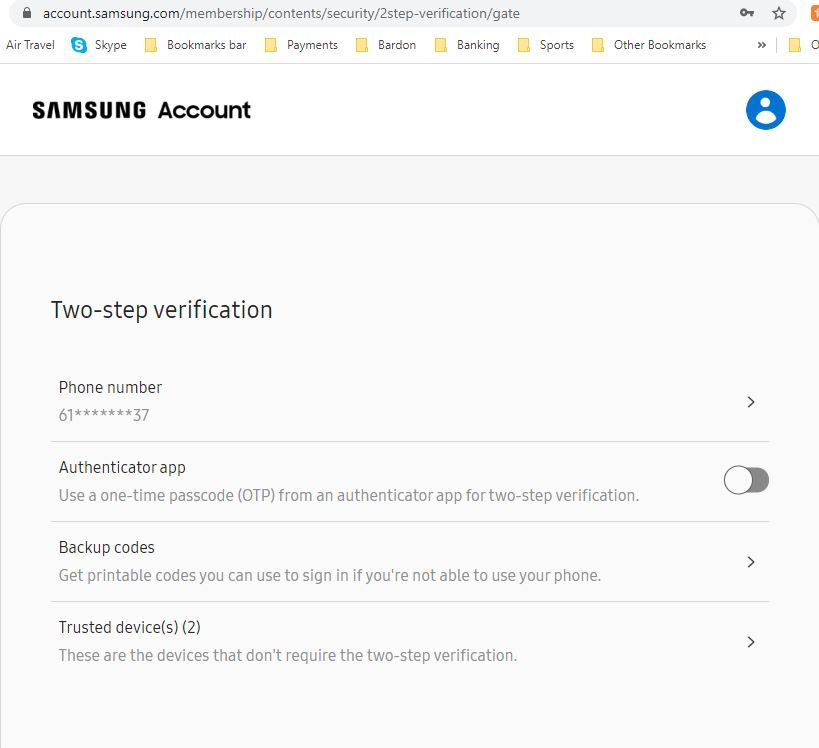This screenshot has height=748, width=819.
Task: Open the Other Bookmarks folder
Action: 648,45
